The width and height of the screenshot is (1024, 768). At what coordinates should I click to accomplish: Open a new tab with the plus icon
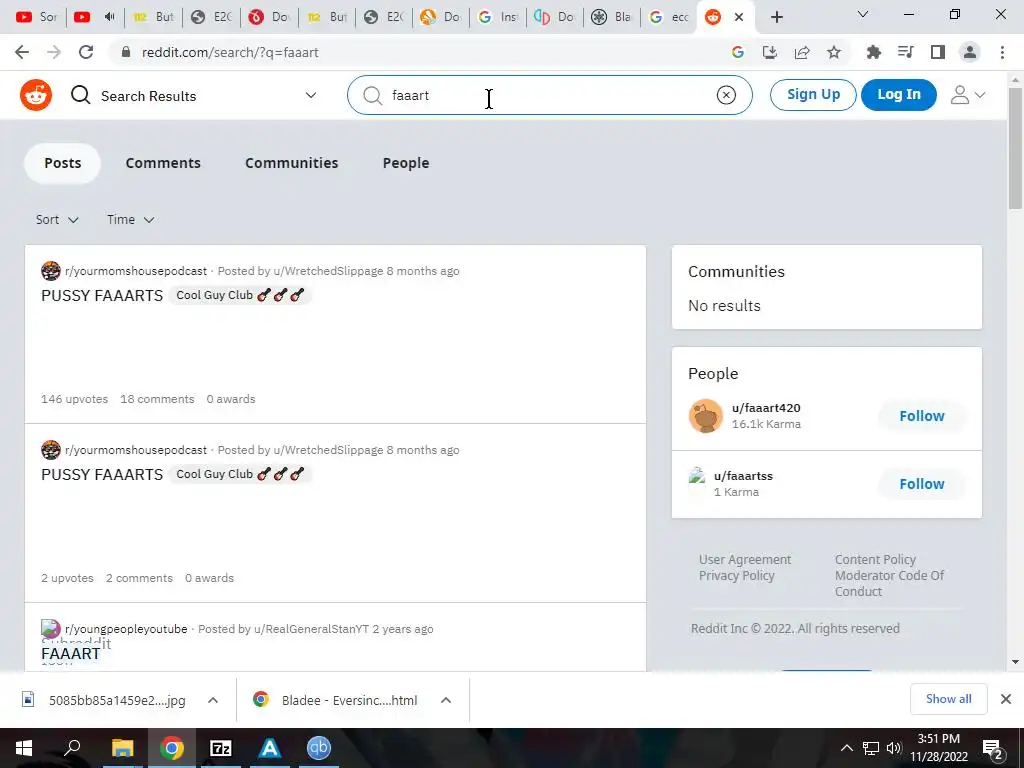coord(776,17)
